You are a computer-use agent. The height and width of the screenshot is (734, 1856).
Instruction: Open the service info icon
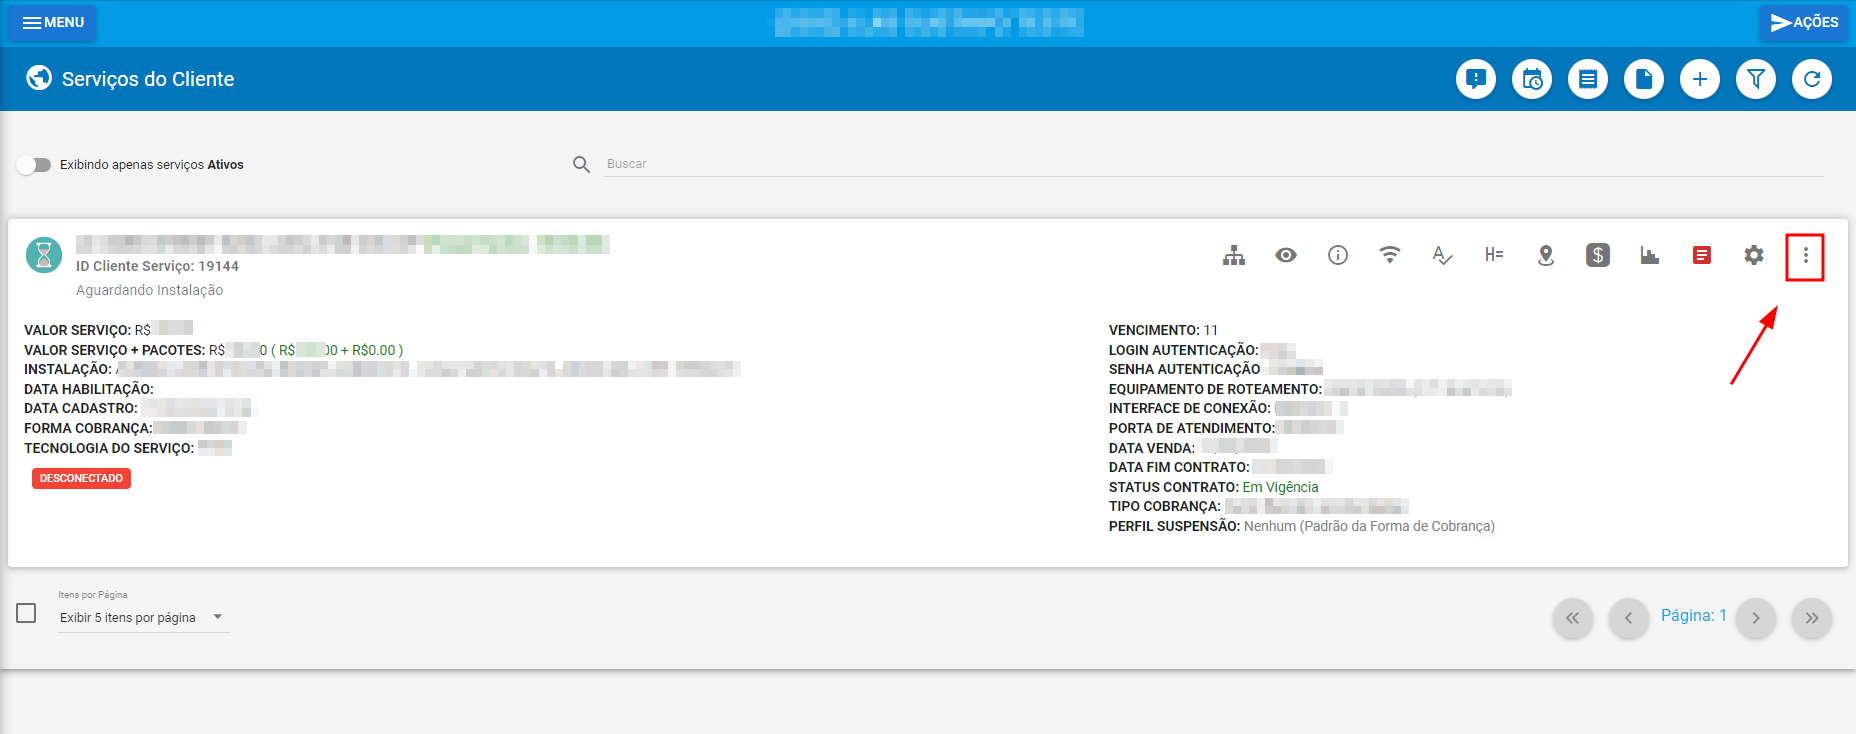1338,255
